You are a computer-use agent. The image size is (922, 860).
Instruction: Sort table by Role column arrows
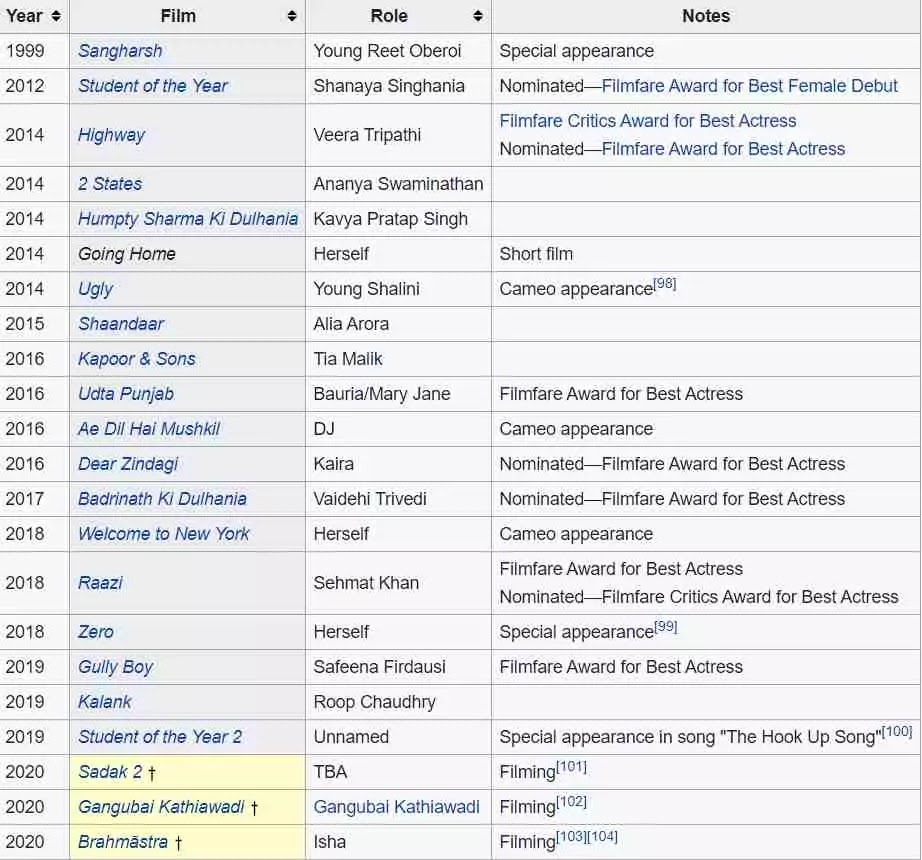tap(477, 16)
